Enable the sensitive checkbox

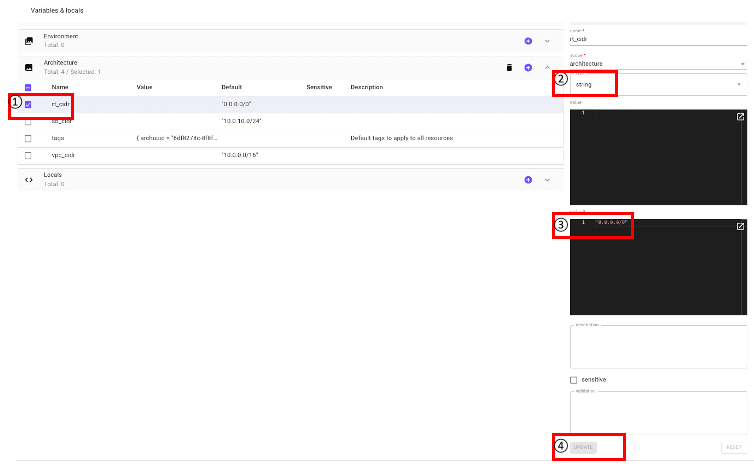coord(573,380)
